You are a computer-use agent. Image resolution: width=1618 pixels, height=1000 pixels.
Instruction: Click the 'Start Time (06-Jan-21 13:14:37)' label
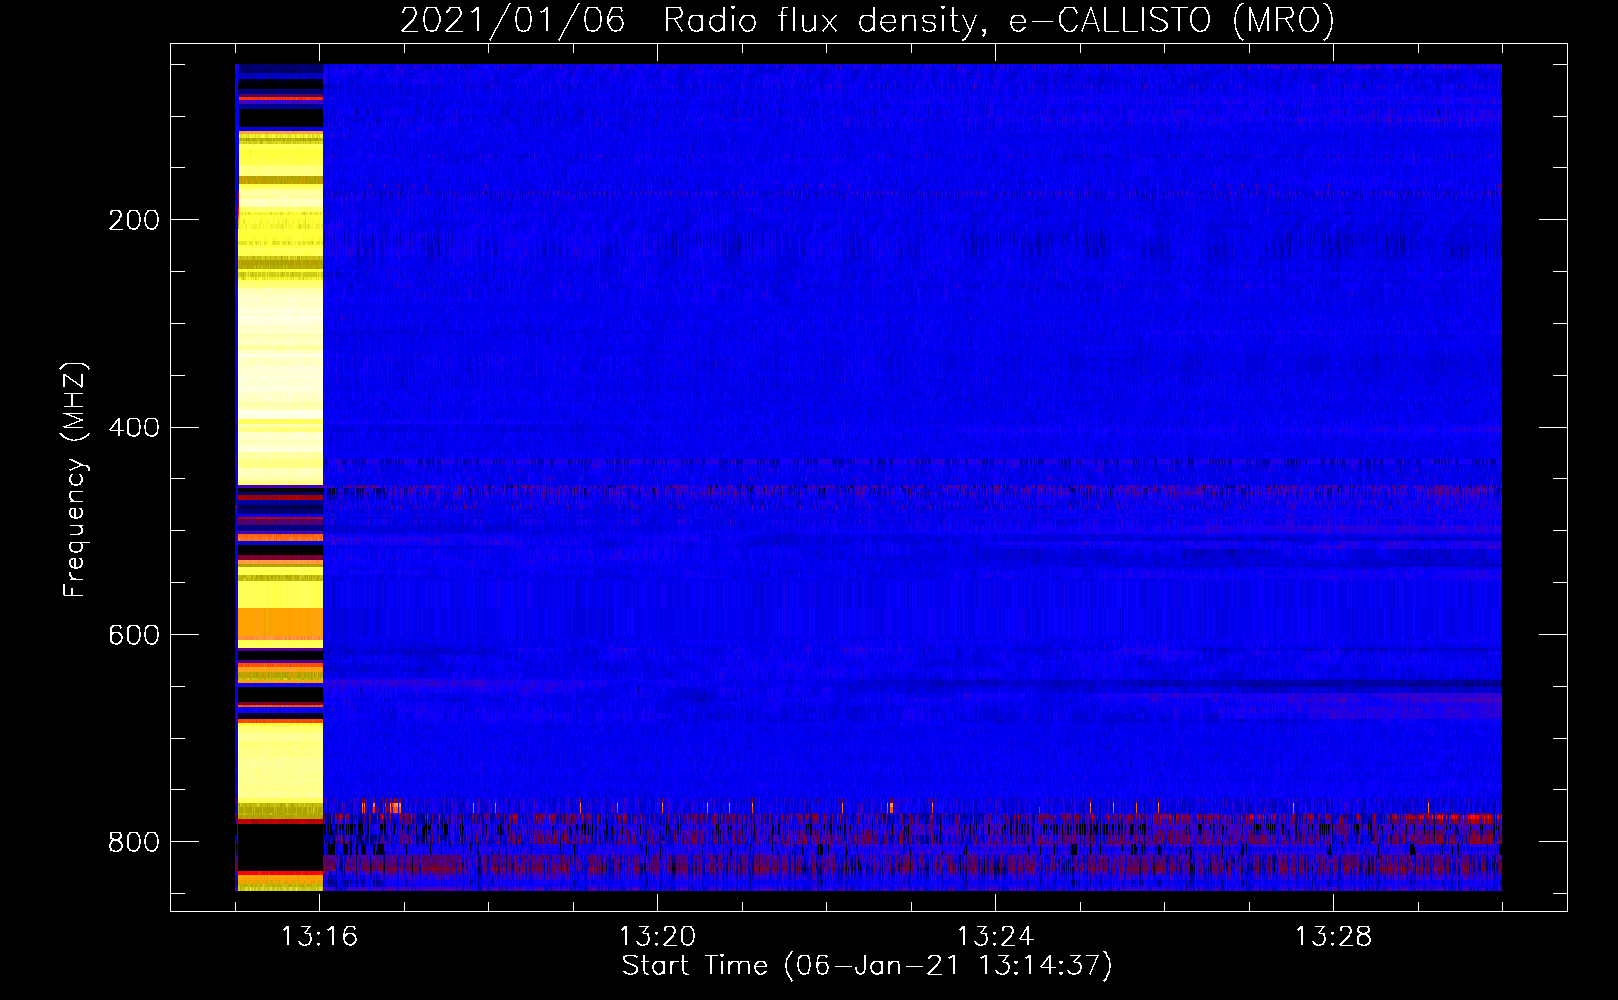pos(867,966)
